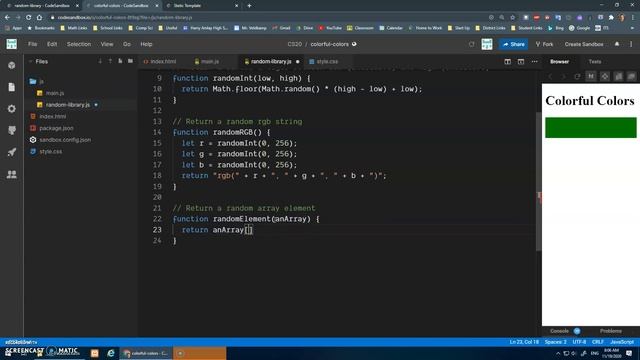This screenshot has width=640, height=360.
Task: Open the View menu
Action: (x=107, y=44)
